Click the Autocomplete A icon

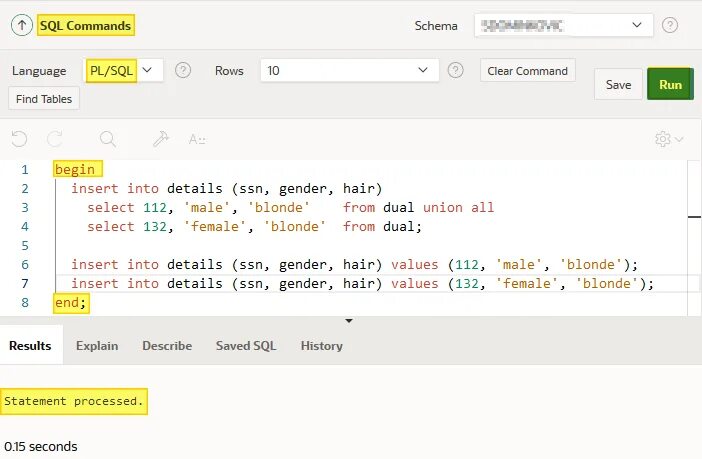tap(197, 139)
